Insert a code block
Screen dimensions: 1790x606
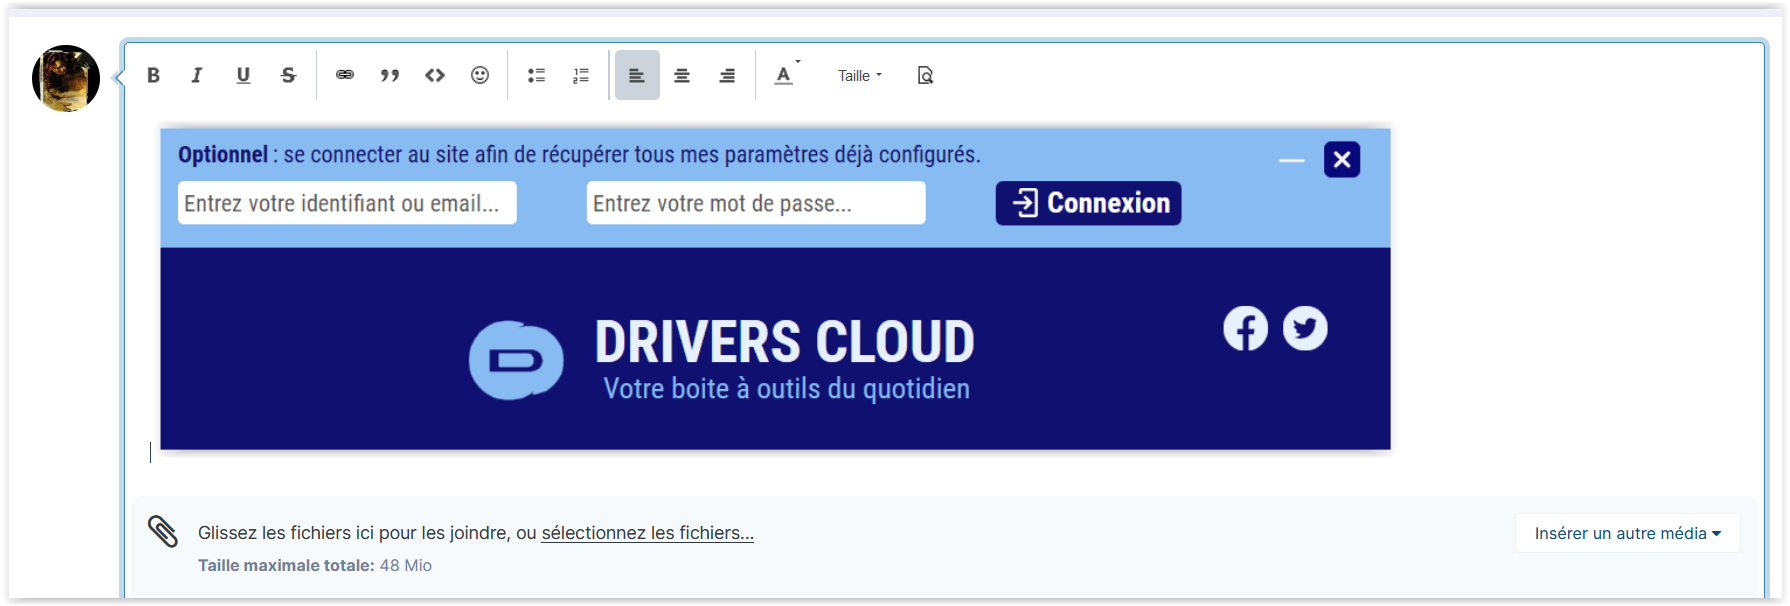click(x=435, y=75)
